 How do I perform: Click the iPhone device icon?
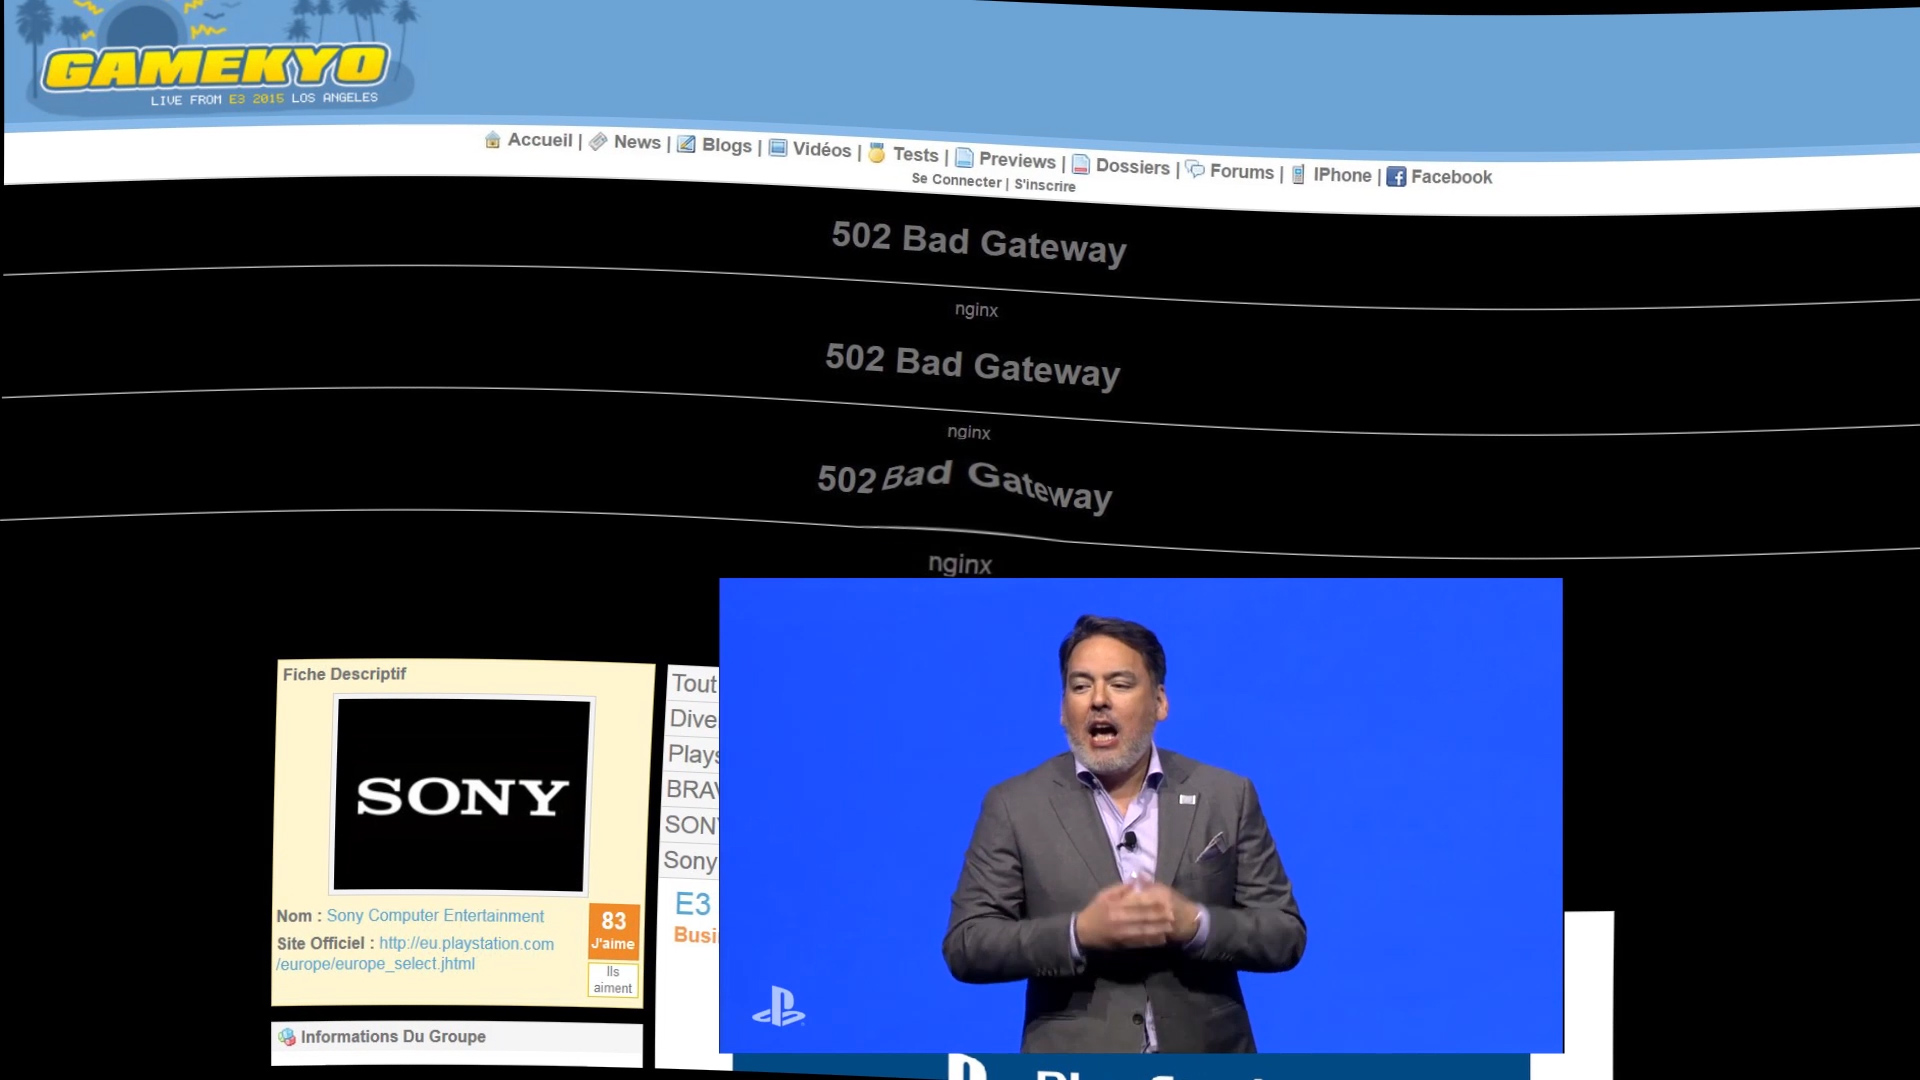coord(1298,174)
